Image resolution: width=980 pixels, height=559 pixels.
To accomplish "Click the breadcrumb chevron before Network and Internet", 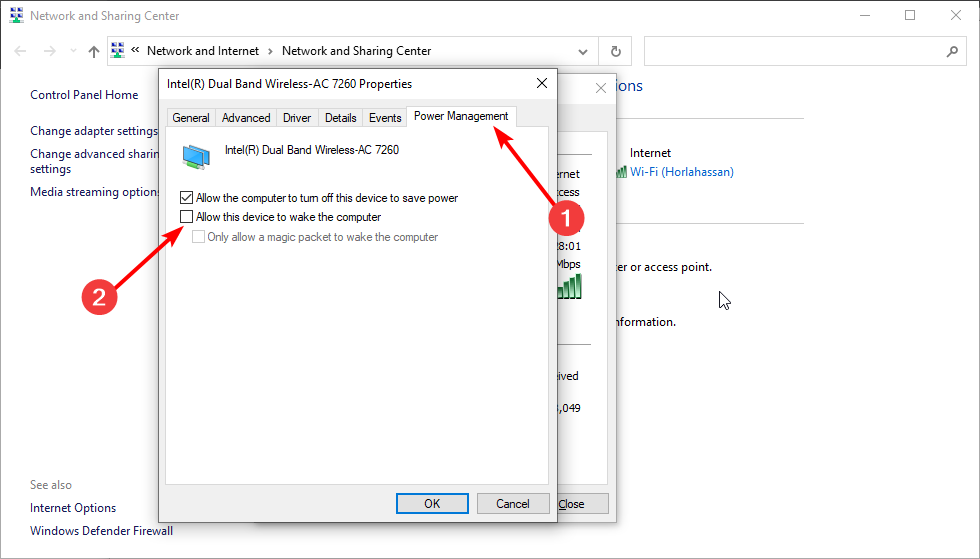I will point(135,50).
